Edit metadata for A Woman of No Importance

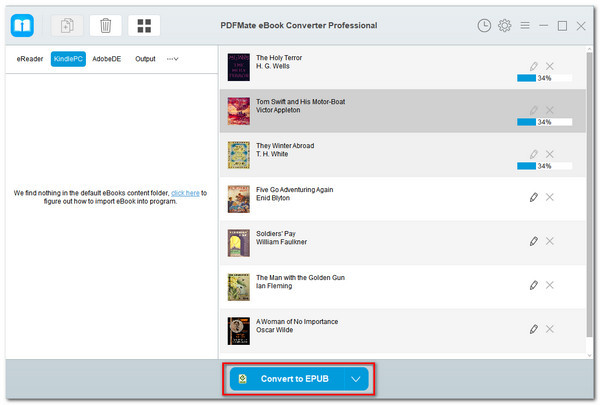pos(533,329)
